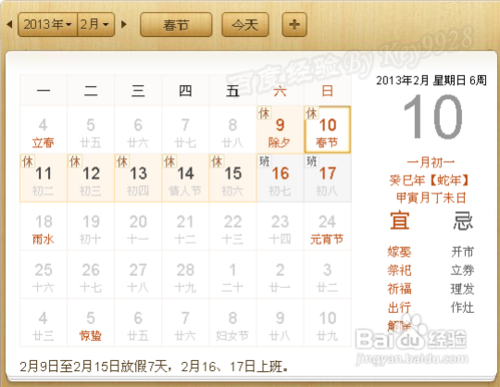Screen dimensions: 500x387
Task: Jump to today with 今天 button
Action: coord(245,24)
